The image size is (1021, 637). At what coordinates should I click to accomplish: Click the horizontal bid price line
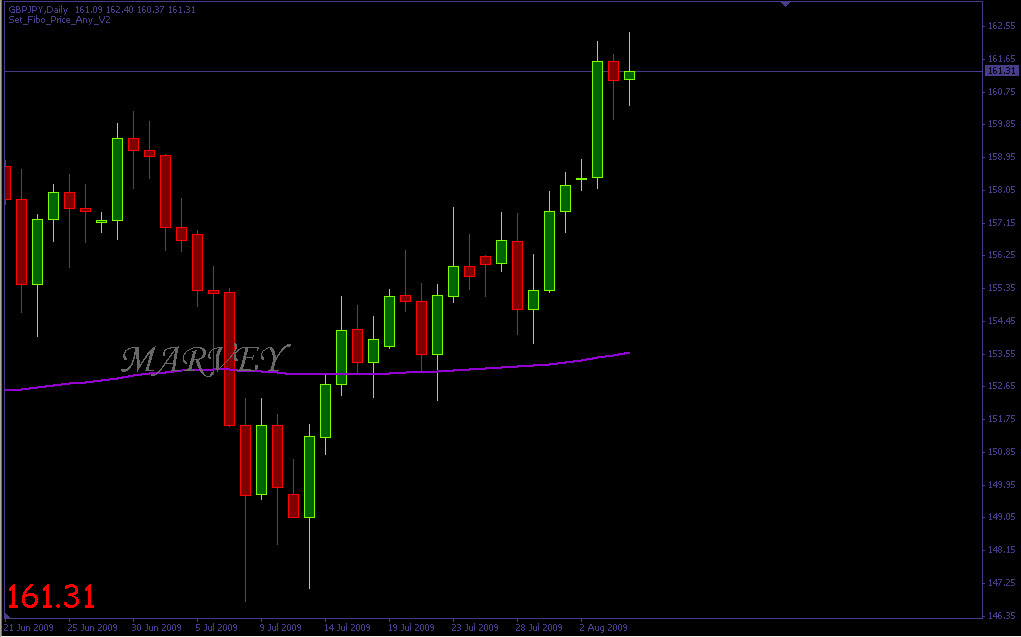[x=494, y=70]
